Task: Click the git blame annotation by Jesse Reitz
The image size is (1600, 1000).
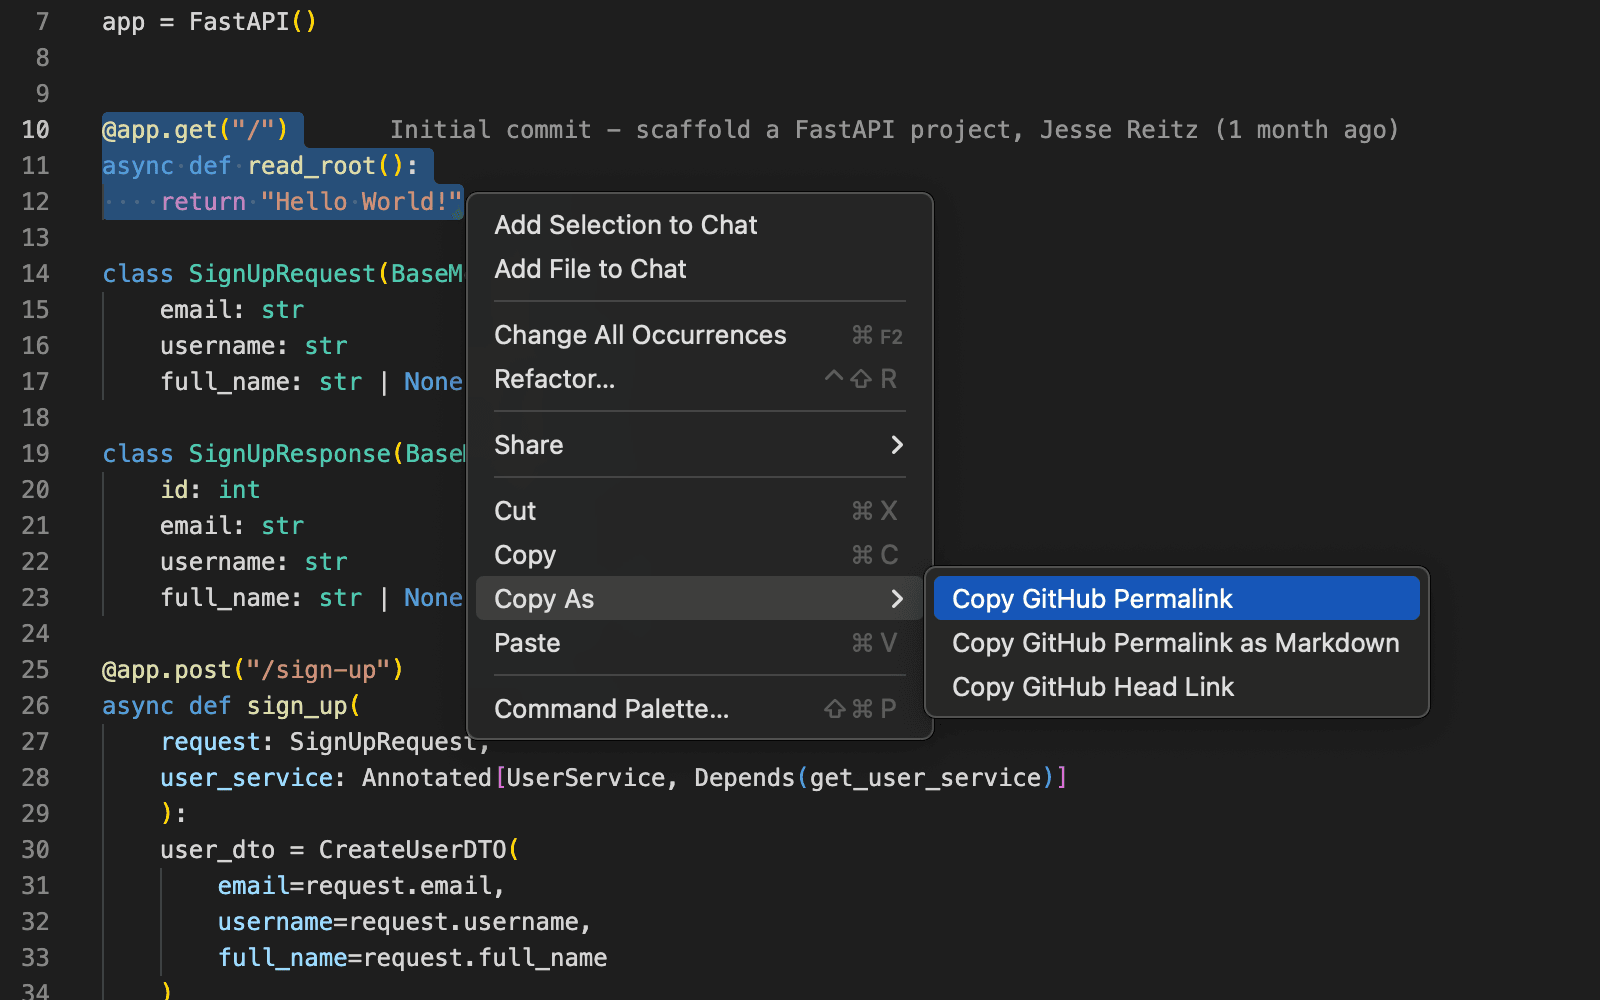Action: pos(894,129)
